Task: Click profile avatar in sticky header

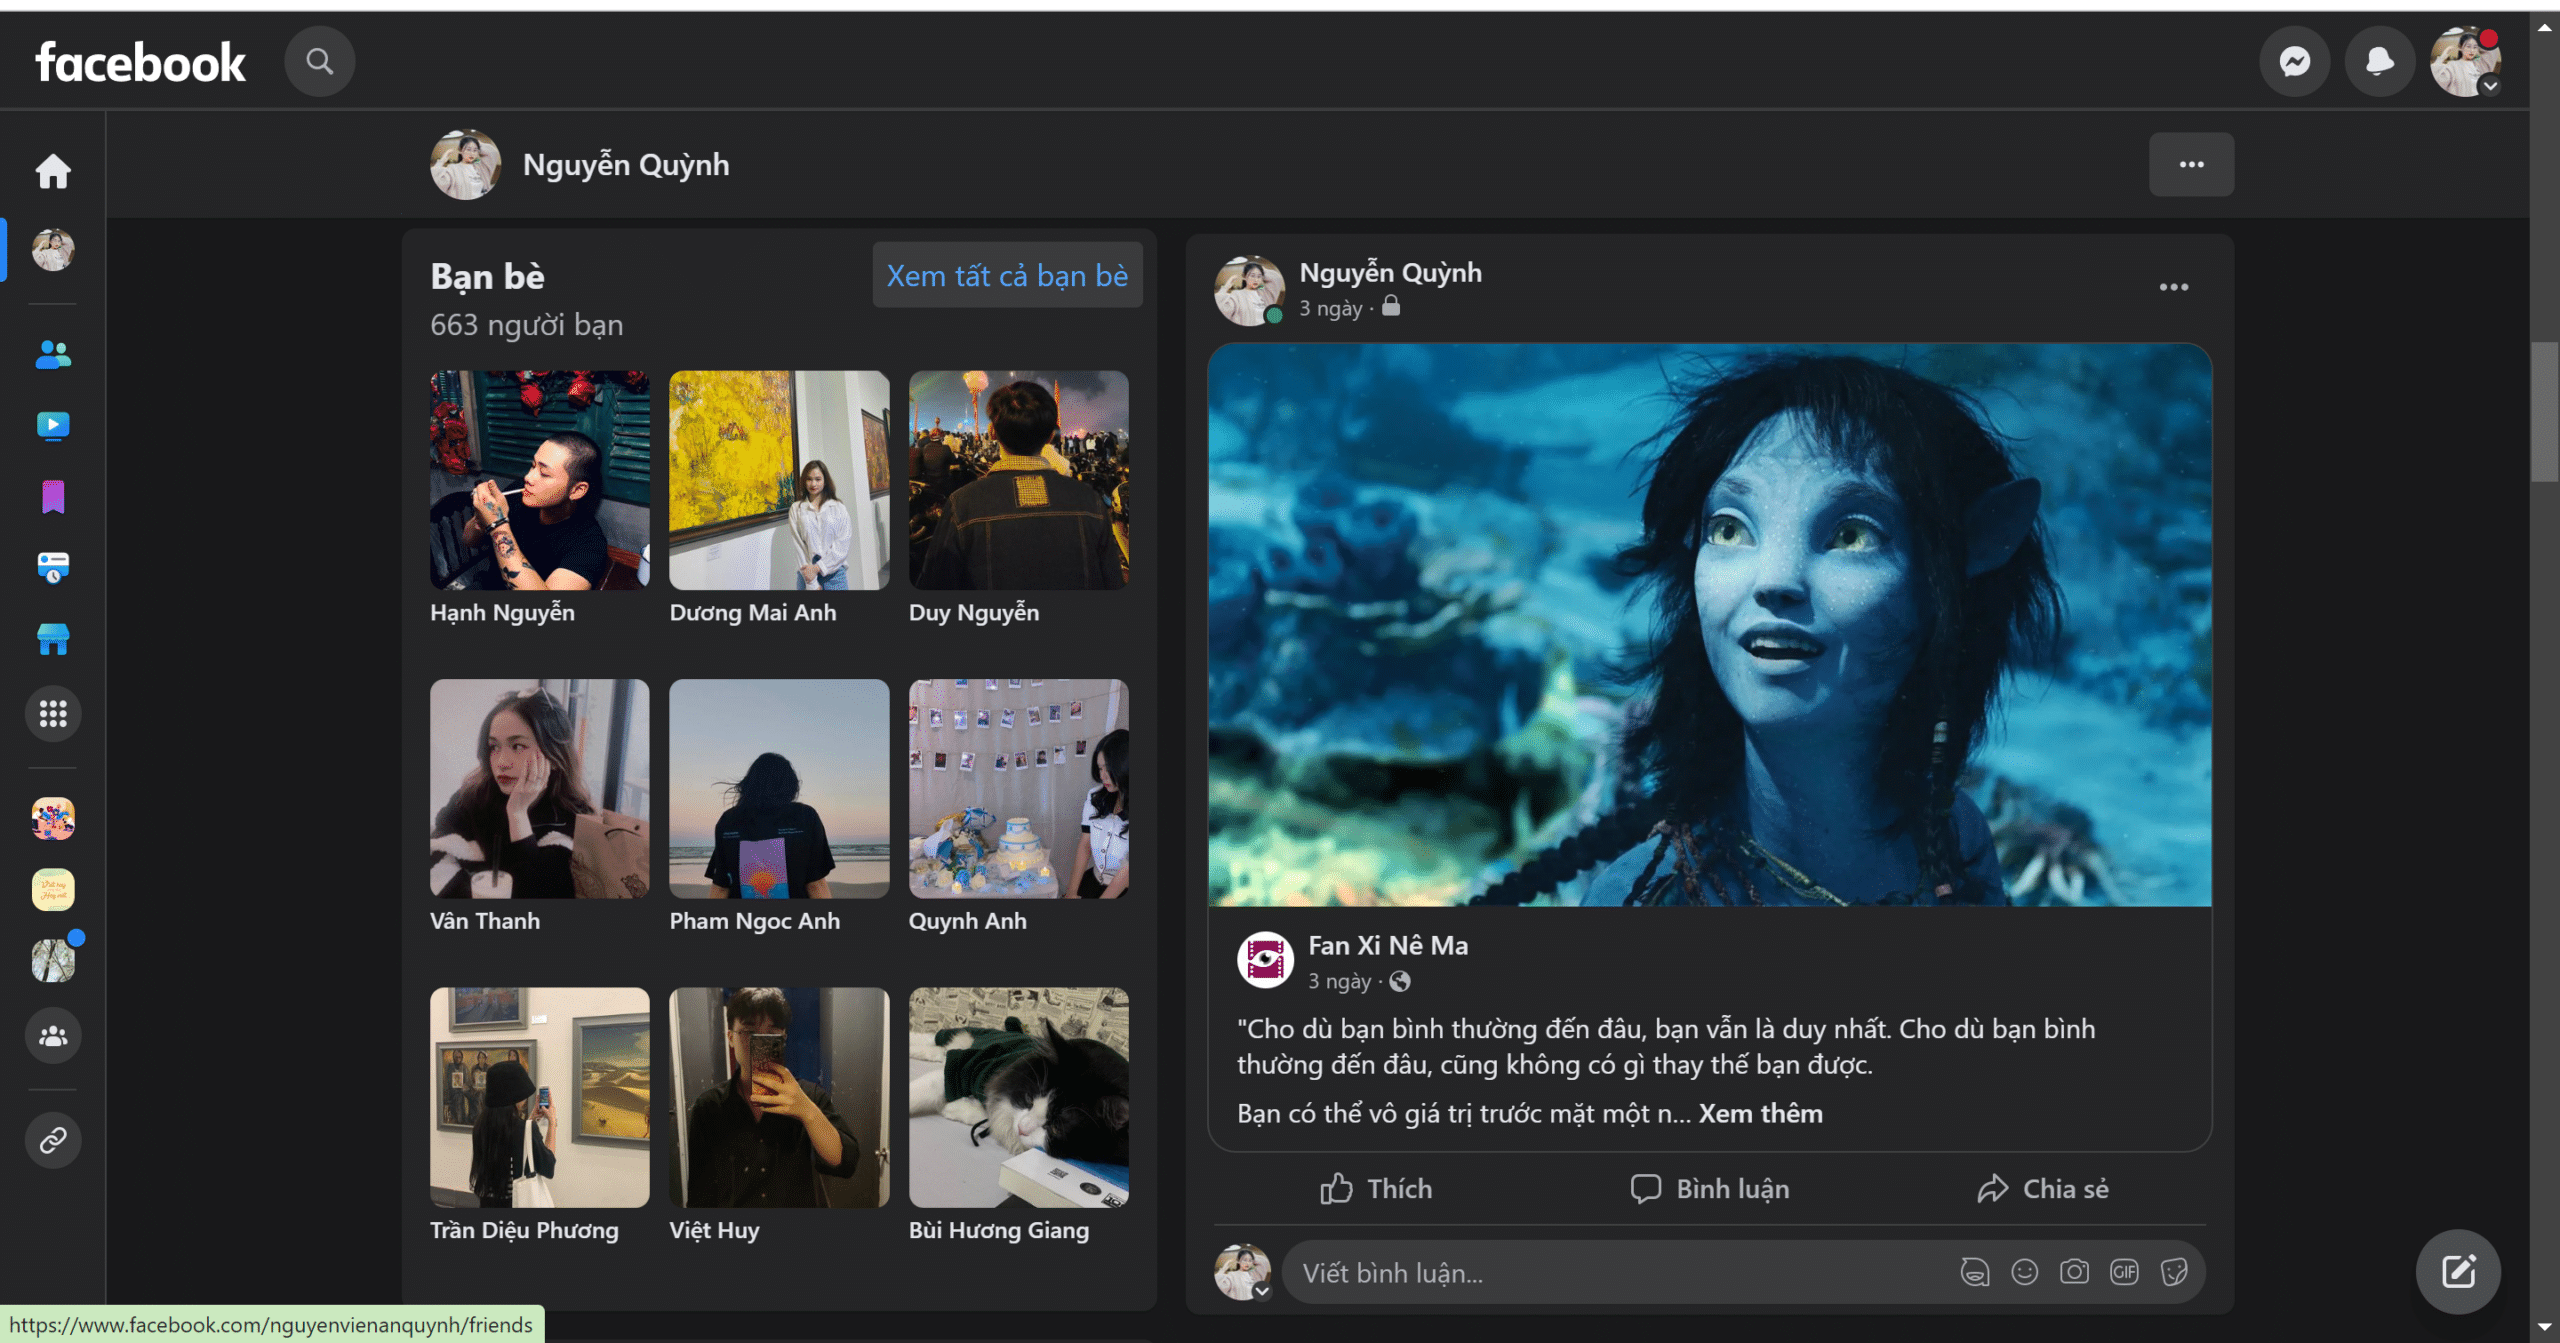Action: coord(466,165)
